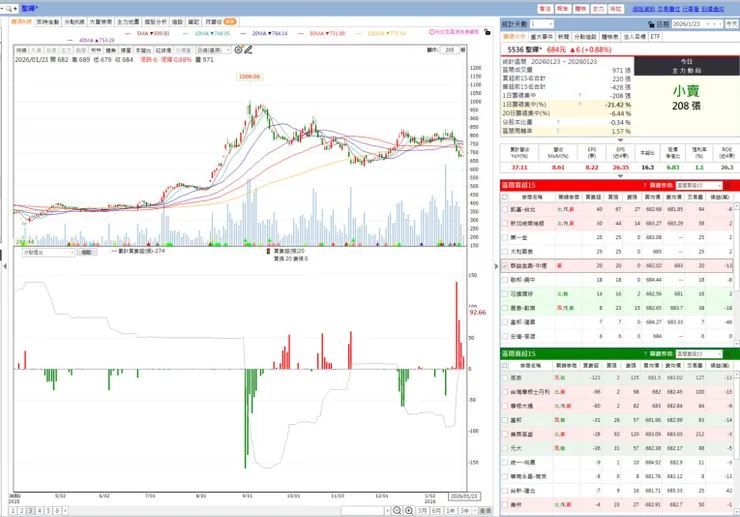Click help question mark beside 佔股本比重
The height and width of the screenshot is (517, 740).
coord(558,122)
